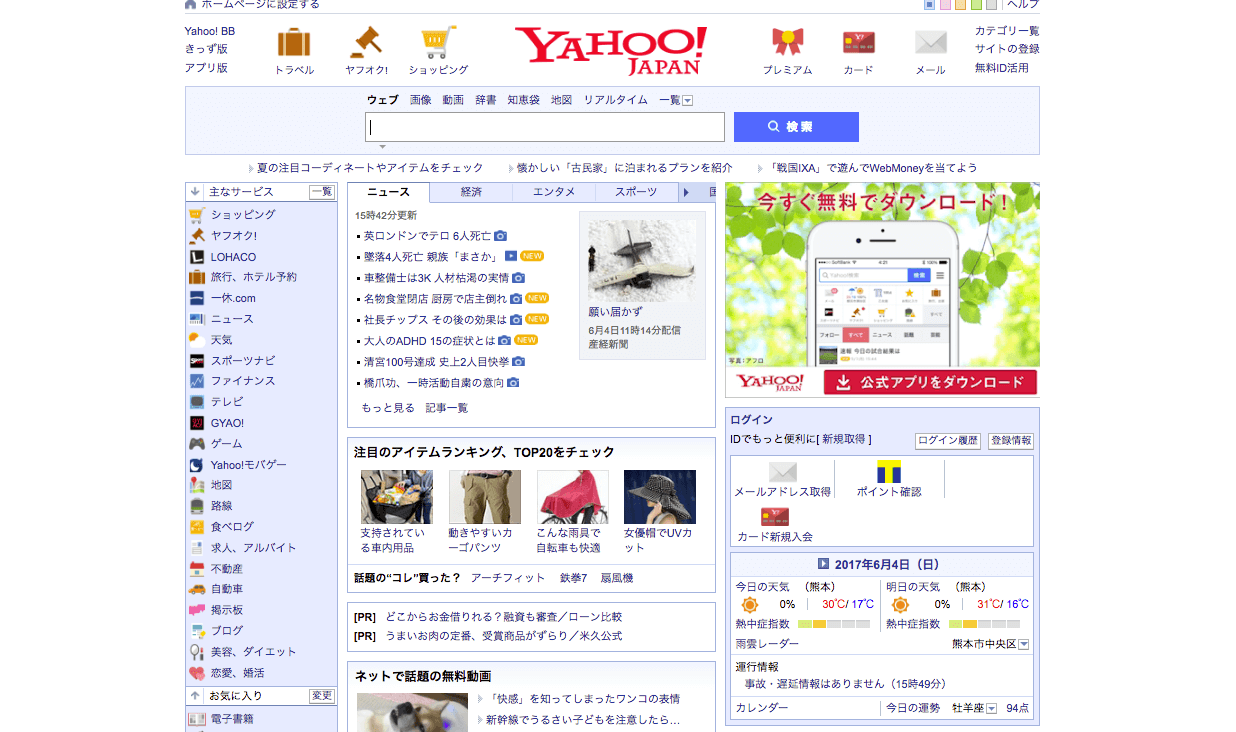This screenshot has height=732, width=1236.
Task: Click the もっと見る news link
Action: click(x=388, y=408)
